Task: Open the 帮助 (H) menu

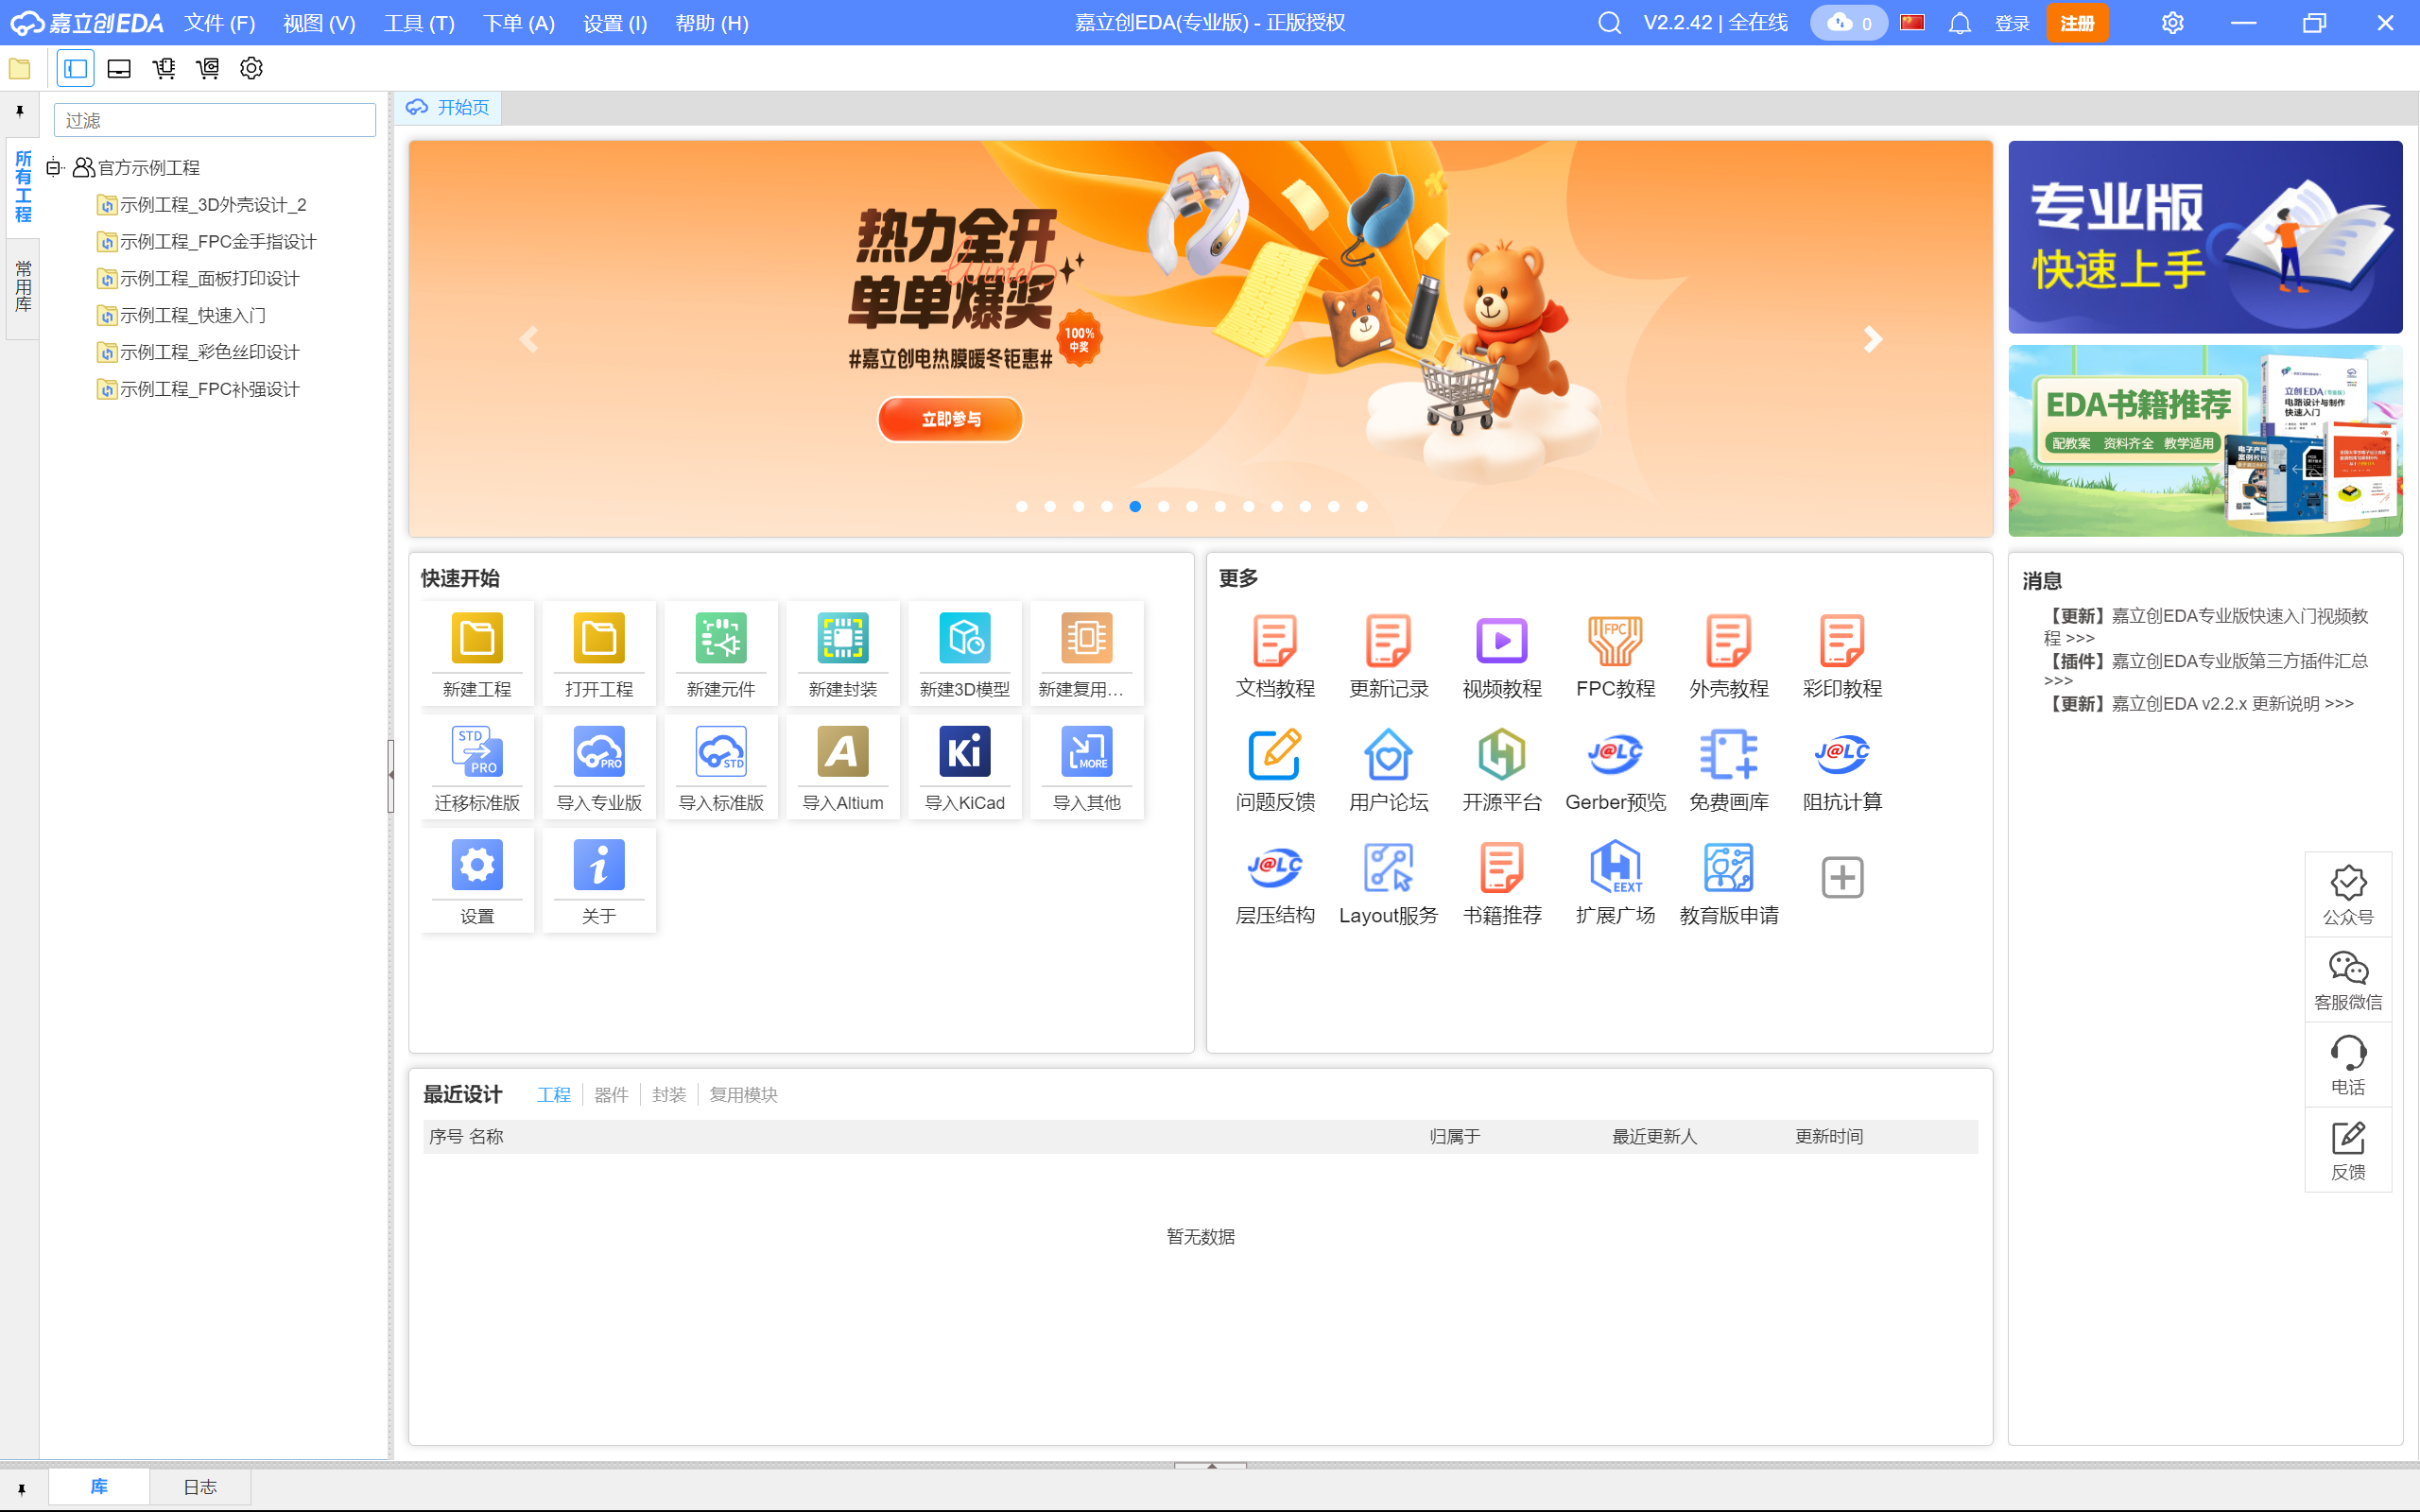Action: [711, 23]
